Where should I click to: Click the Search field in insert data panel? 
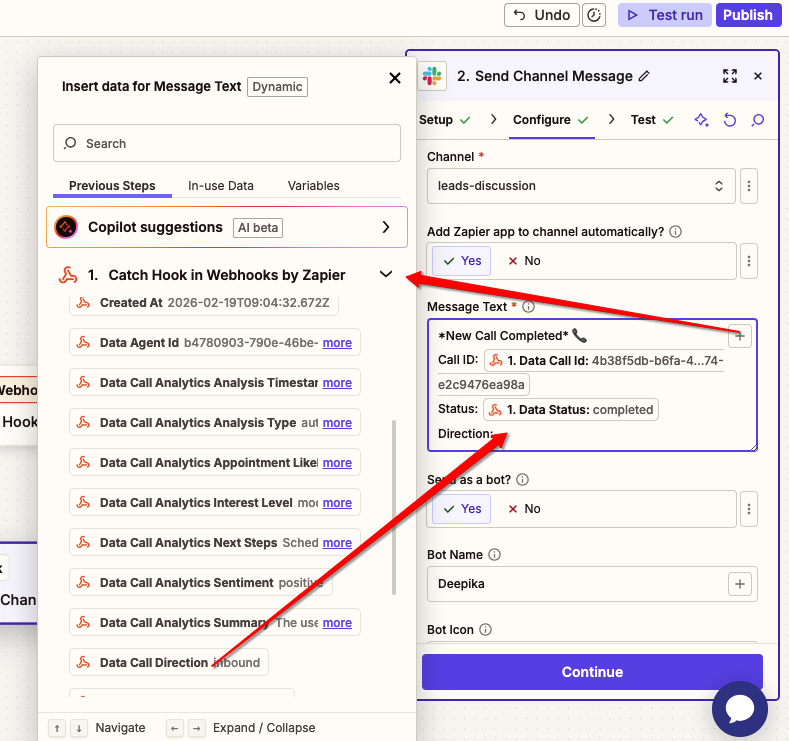(x=230, y=144)
